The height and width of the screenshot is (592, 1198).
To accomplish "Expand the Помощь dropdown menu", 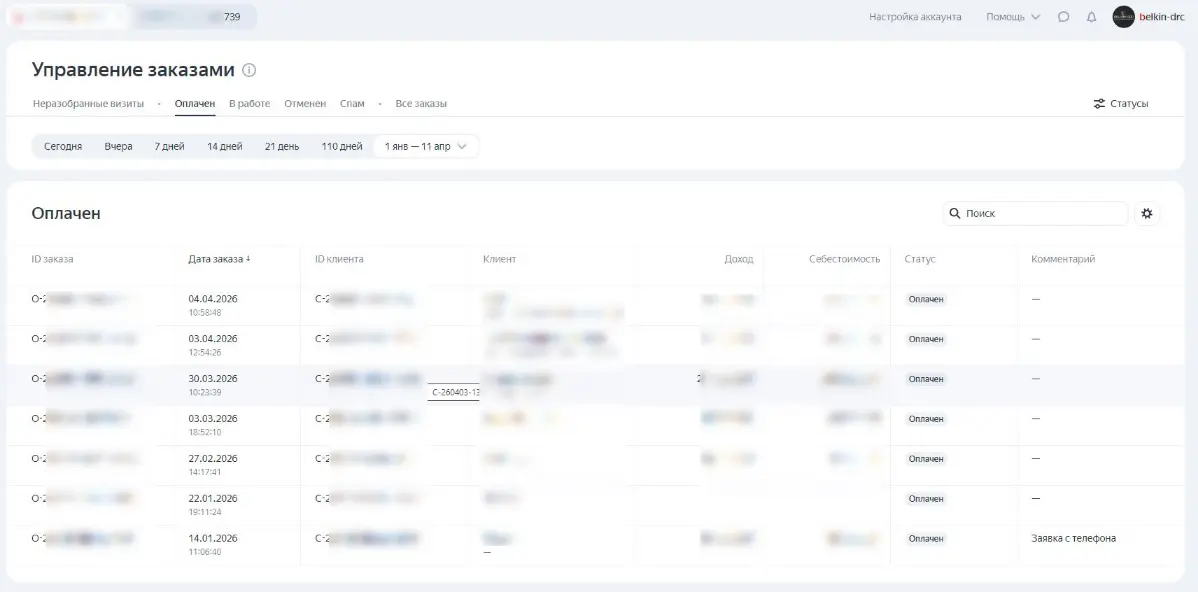I will tap(1012, 17).
